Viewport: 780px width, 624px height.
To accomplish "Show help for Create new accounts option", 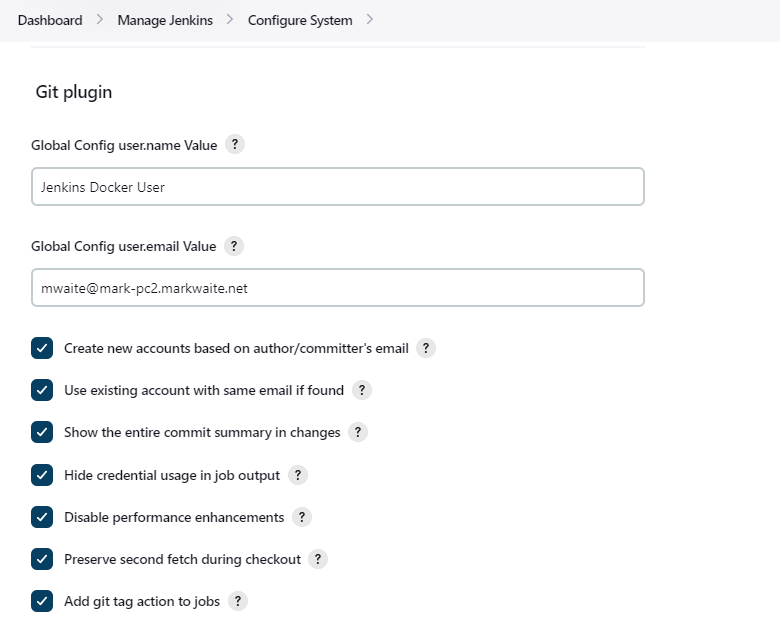I will pos(426,348).
